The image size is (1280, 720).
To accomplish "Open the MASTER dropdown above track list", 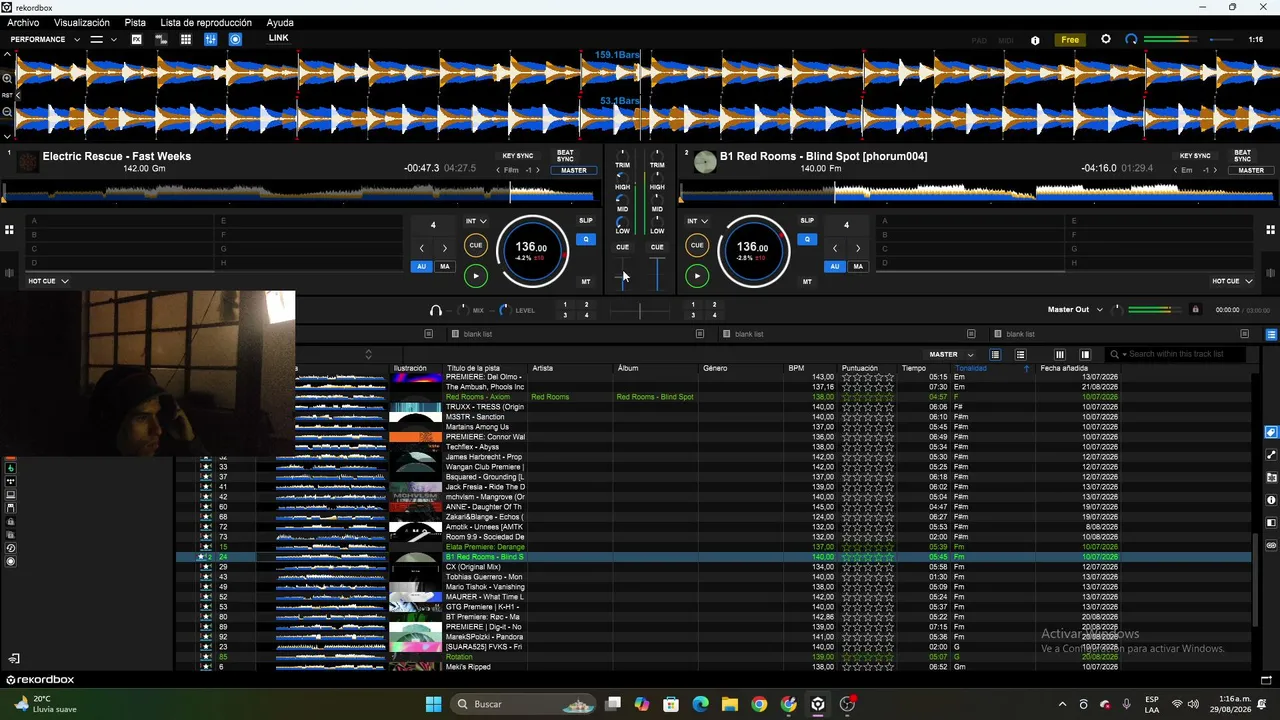I will click(951, 354).
